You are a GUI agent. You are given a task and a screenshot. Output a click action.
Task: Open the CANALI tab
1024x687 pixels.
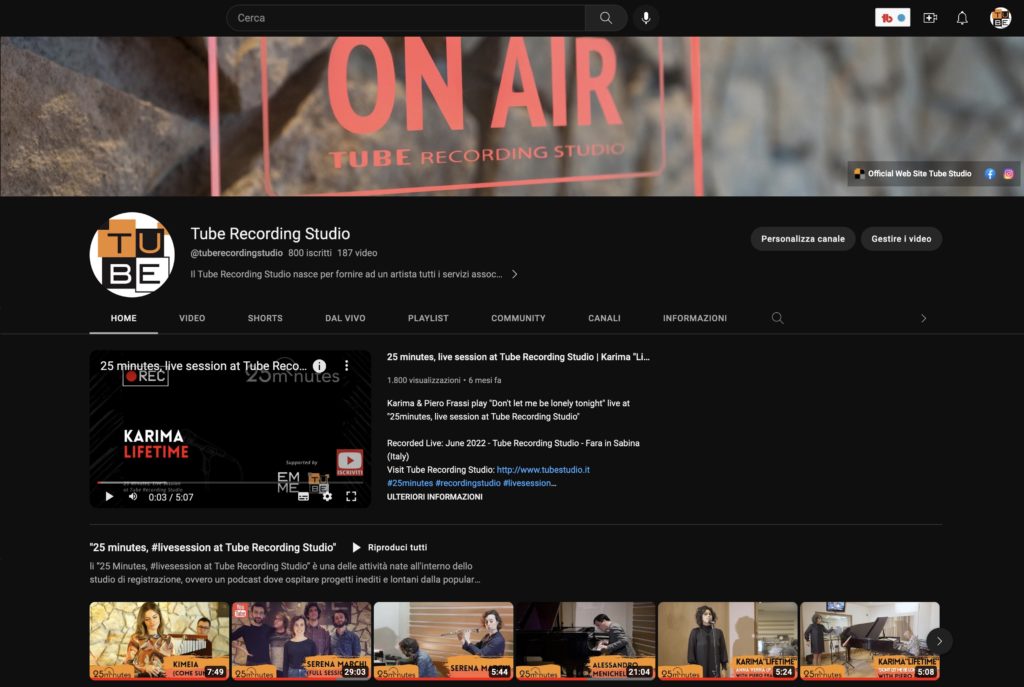[x=604, y=318]
